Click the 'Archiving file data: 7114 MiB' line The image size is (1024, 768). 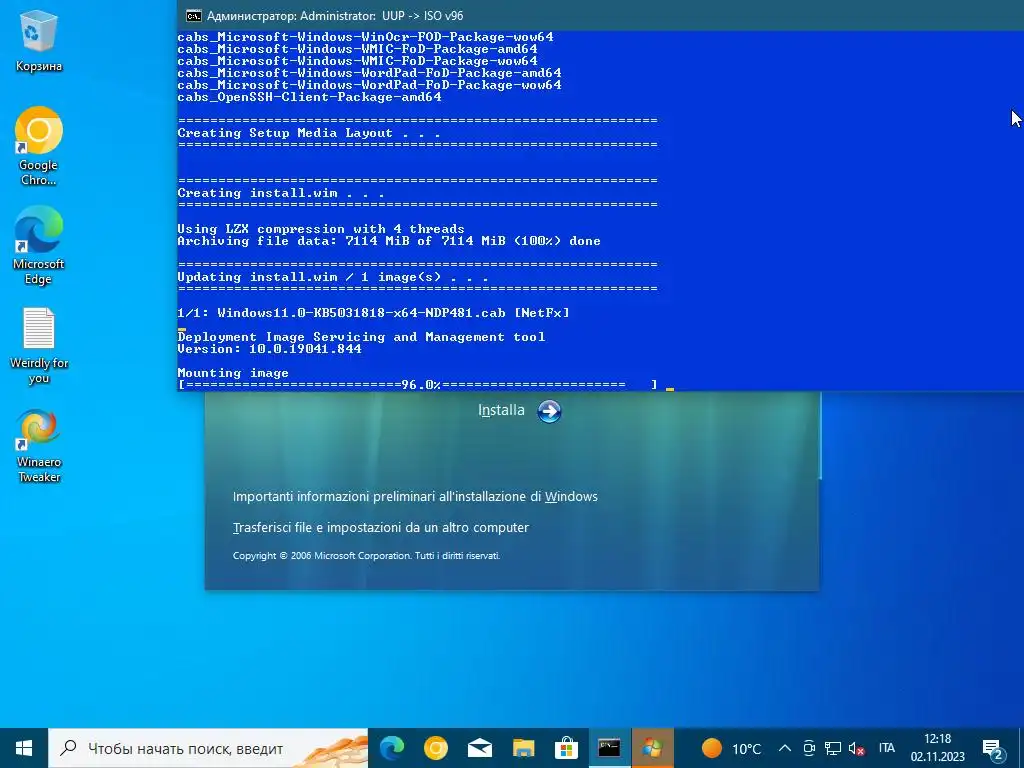pyautogui.click(x=389, y=241)
